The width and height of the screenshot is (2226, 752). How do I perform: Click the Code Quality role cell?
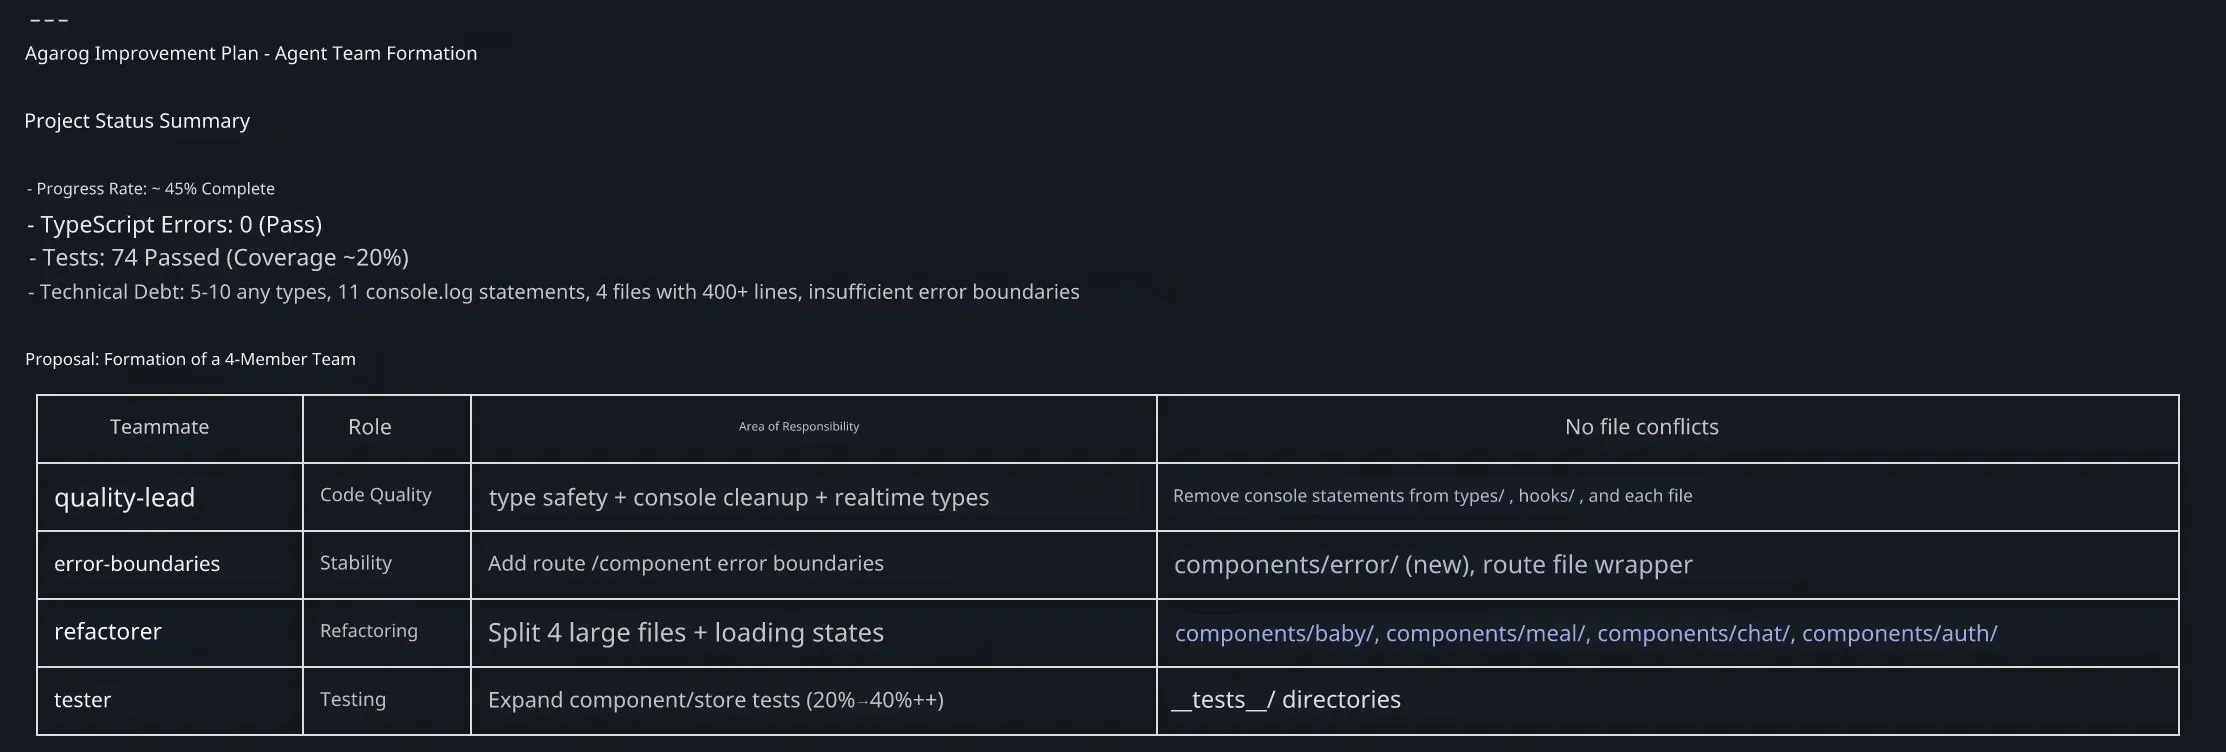375,495
